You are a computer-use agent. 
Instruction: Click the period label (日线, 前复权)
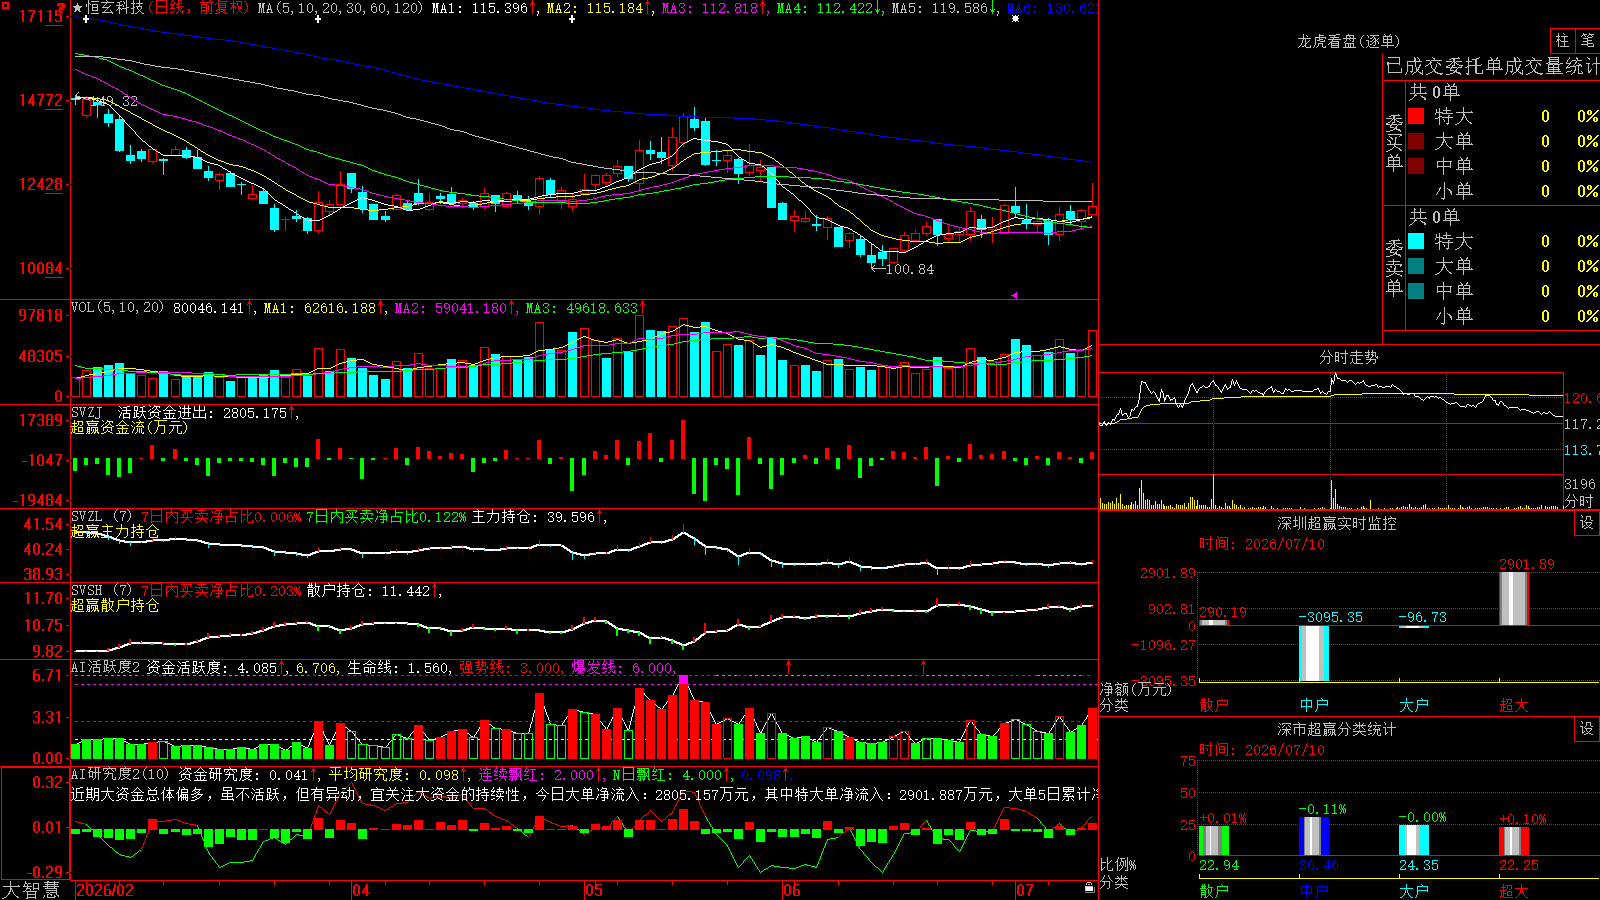[200, 8]
